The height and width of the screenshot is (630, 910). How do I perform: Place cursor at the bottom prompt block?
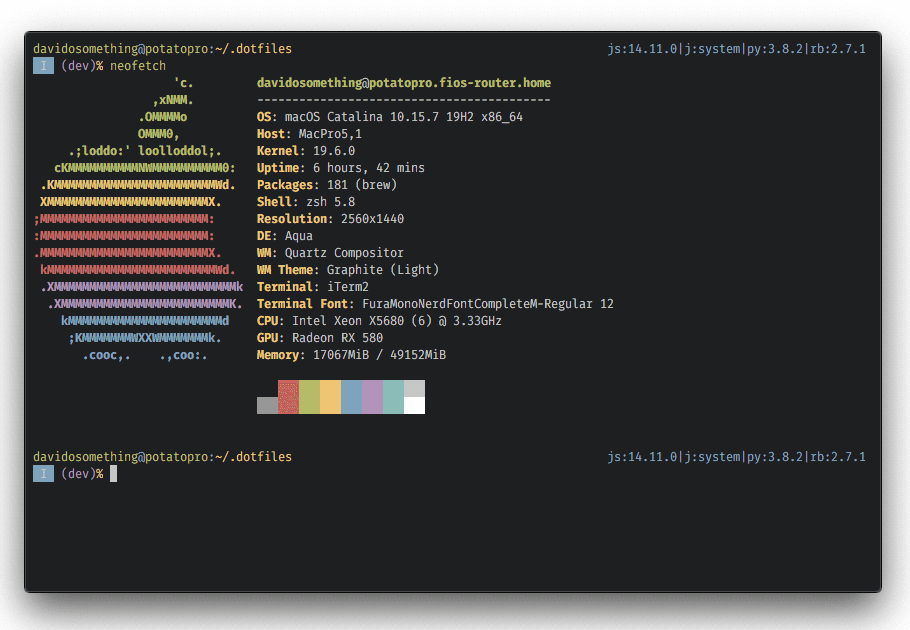[x=114, y=473]
